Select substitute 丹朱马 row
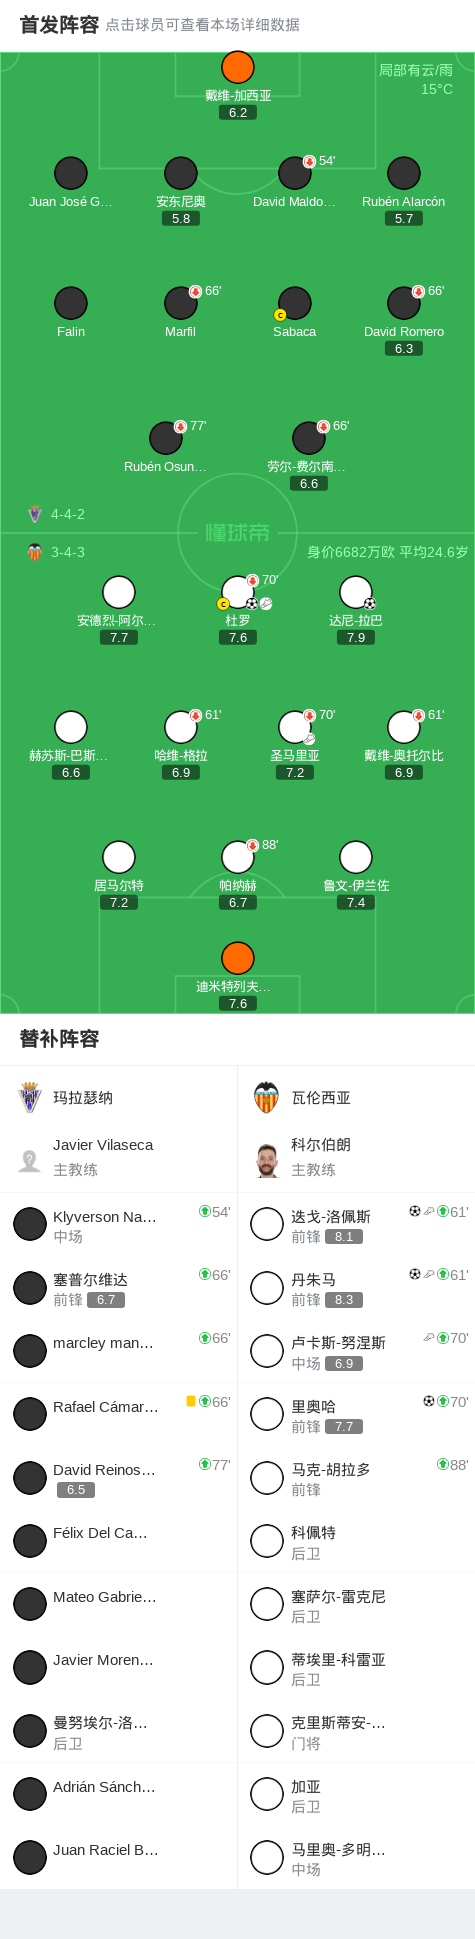 coord(356,1288)
